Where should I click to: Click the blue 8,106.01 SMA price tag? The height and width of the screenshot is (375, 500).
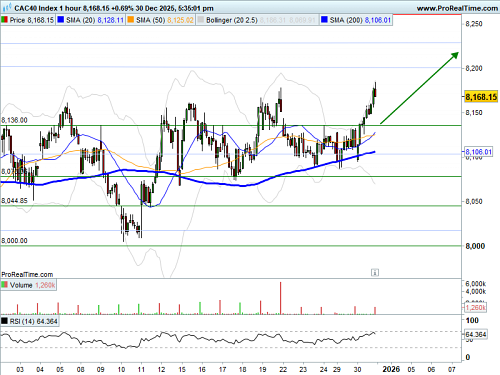[x=478, y=152]
